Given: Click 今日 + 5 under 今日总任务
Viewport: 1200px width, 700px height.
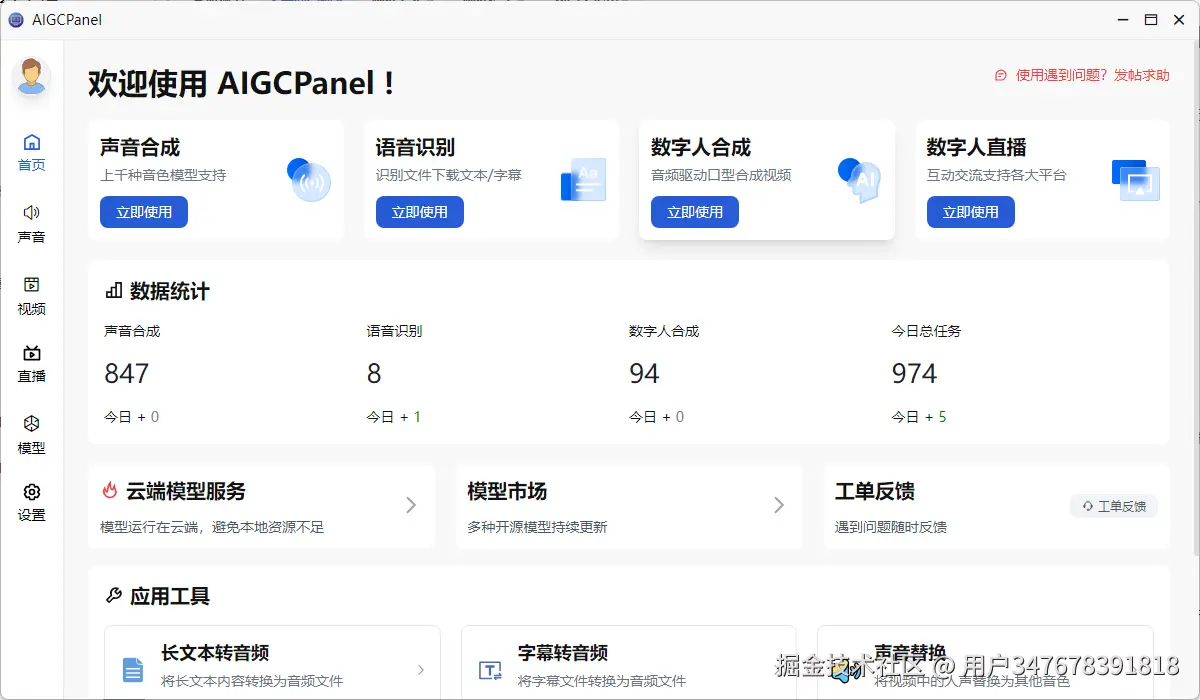Looking at the screenshot, I should tap(919, 417).
